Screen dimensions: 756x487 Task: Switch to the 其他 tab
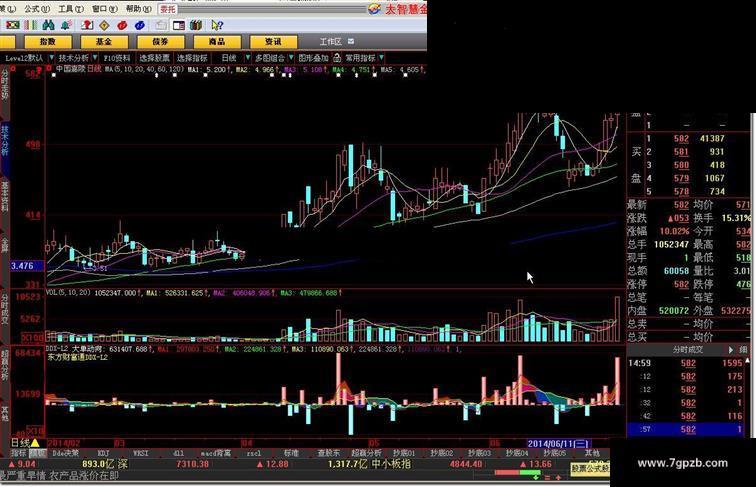(592, 453)
